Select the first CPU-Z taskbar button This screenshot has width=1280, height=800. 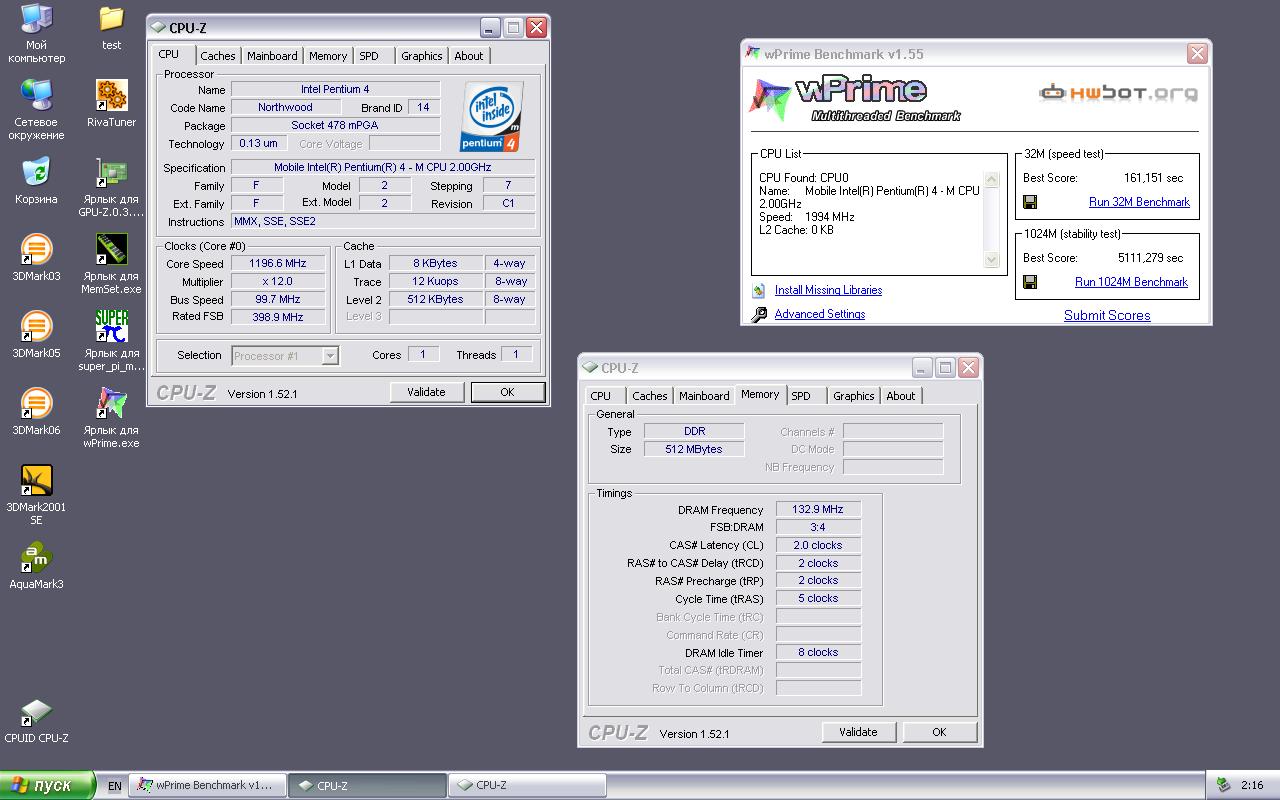[367, 785]
